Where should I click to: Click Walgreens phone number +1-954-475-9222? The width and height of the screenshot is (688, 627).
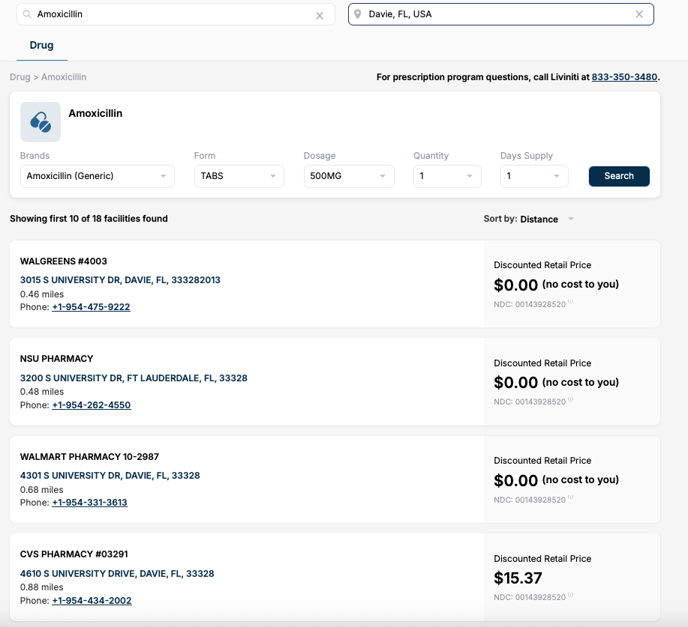pyautogui.click(x=91, y=307)
